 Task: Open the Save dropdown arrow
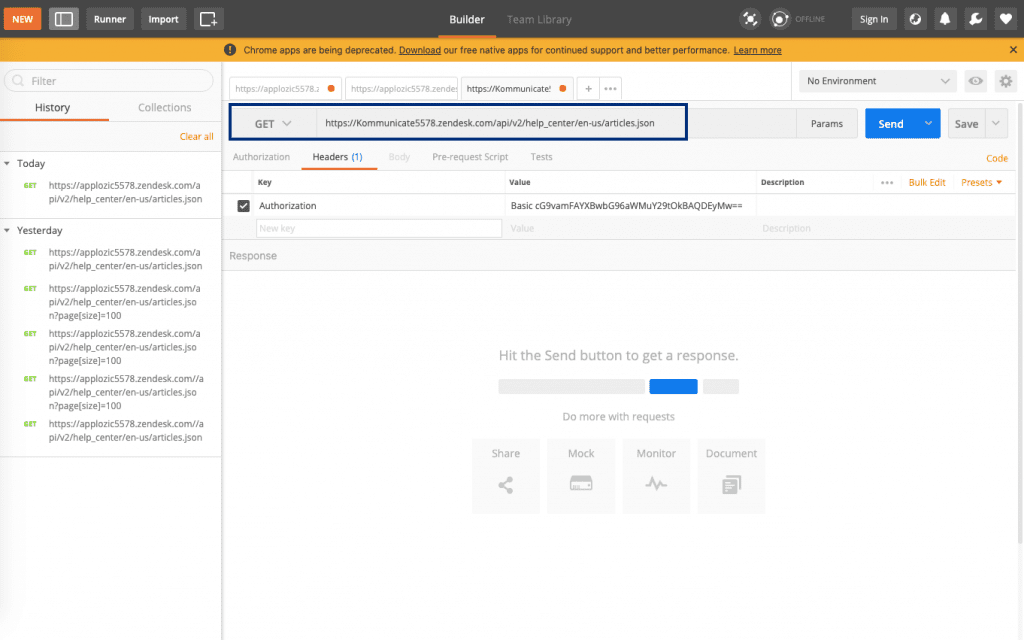pos(996,123)
